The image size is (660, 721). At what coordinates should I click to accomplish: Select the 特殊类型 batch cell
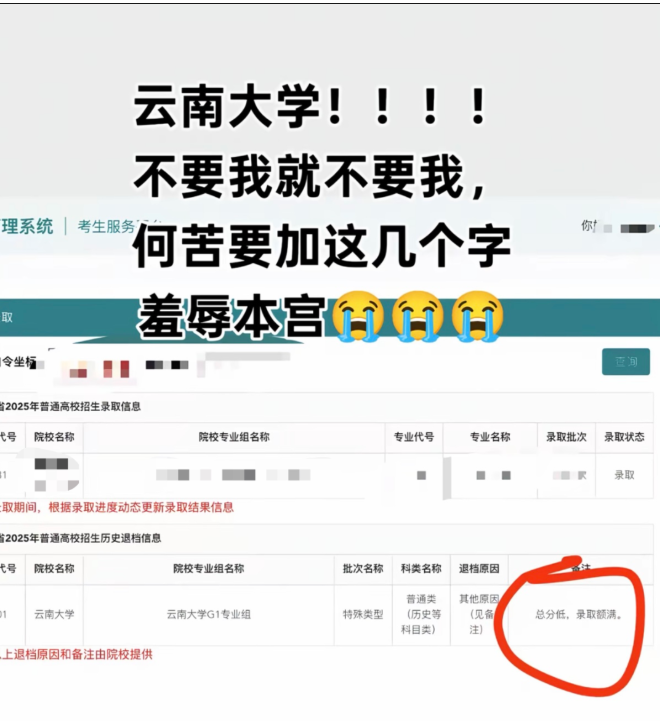(363, 614)
